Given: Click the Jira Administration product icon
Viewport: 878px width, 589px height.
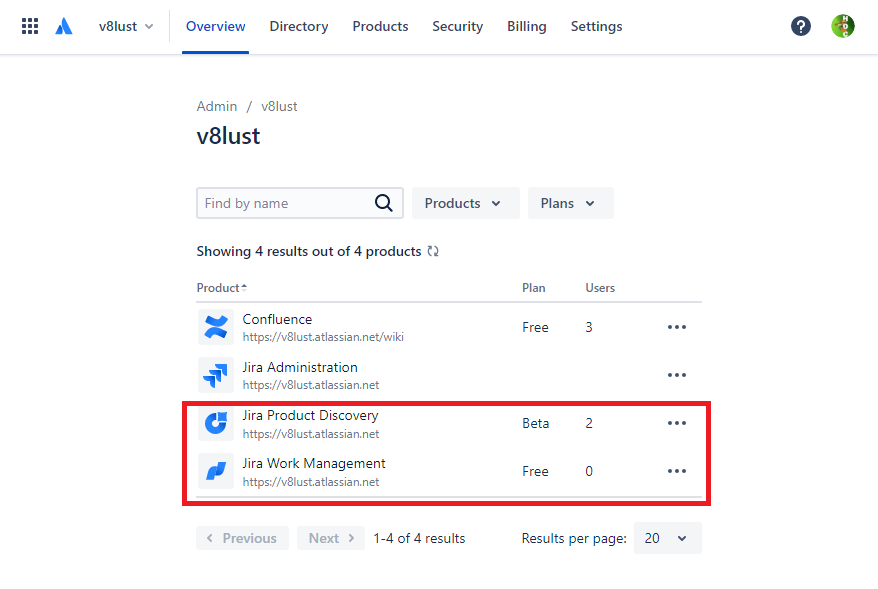Looking at the screenshot, I should pyautogui.click(x=216, y=375).
